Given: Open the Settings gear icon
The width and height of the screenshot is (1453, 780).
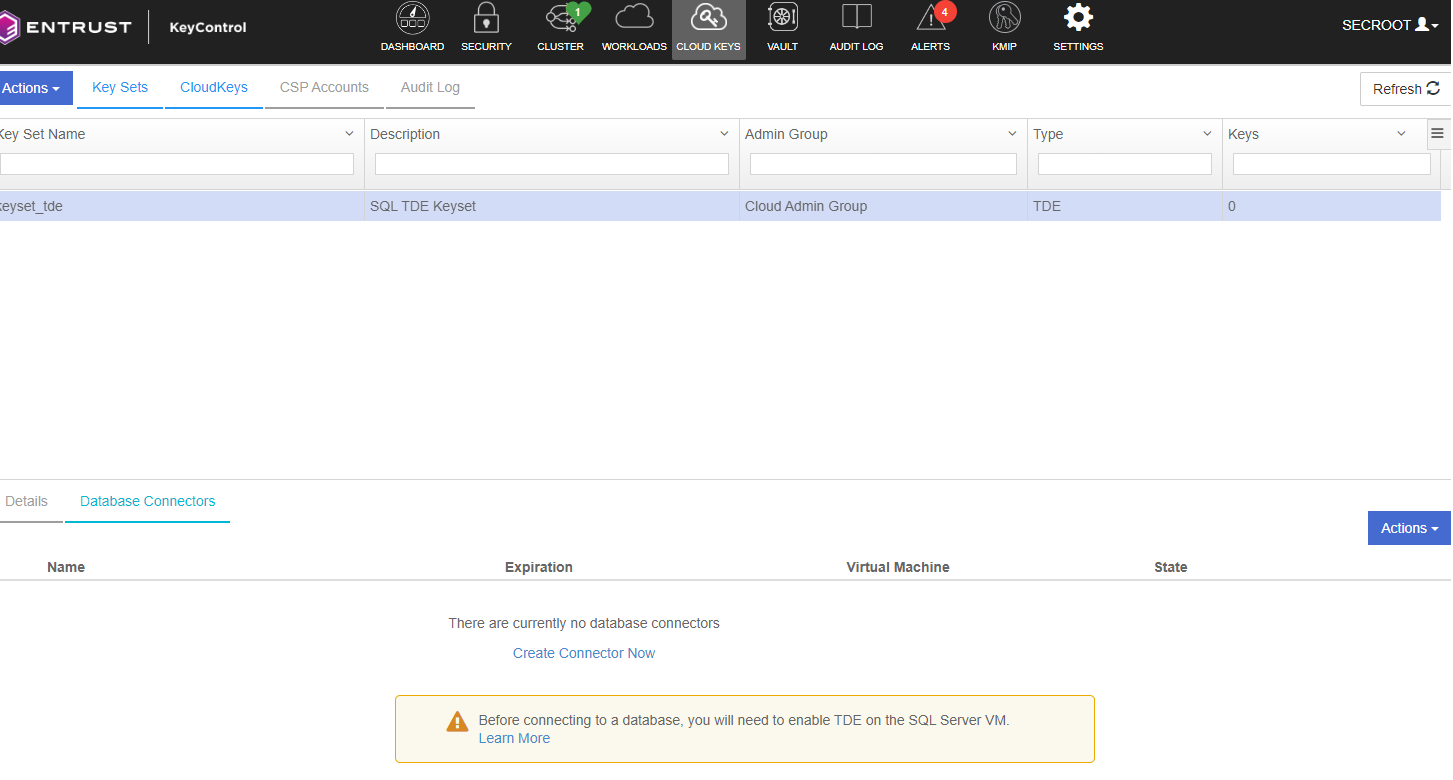Looking at the screenshot, I should [1078, 18].
